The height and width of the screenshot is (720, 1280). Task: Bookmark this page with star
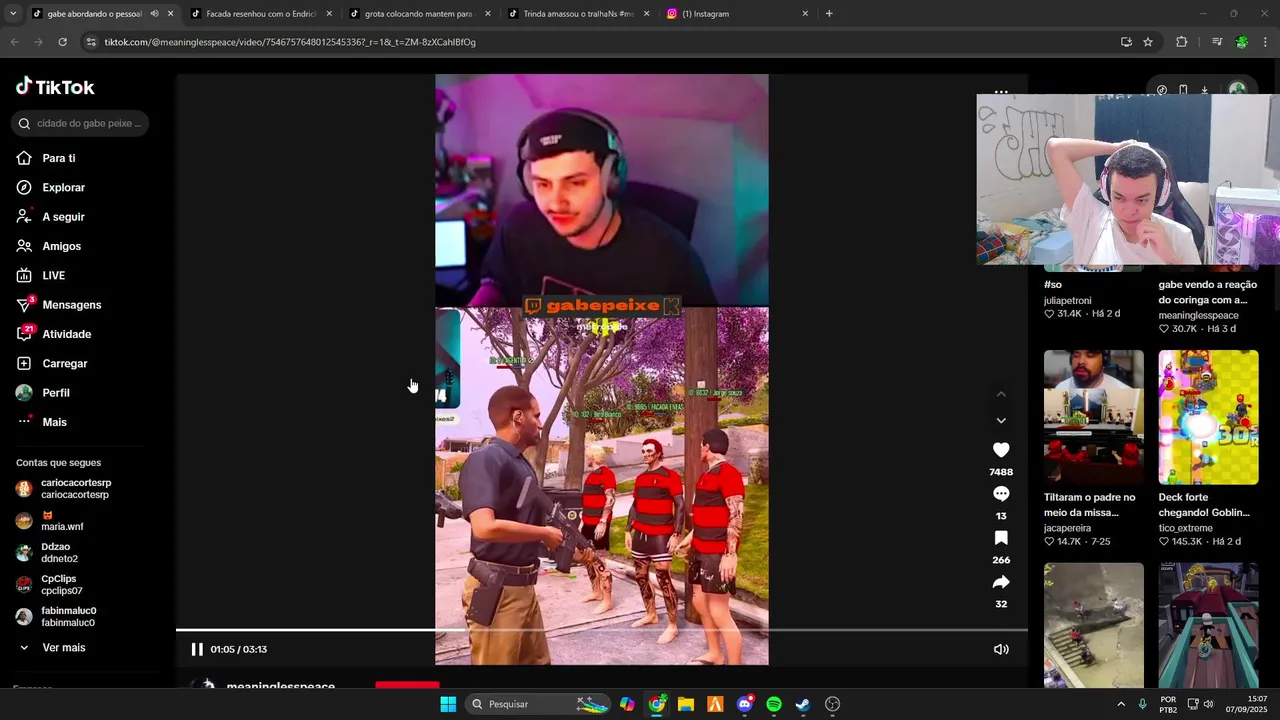pyautogui.click(x=1148, y=42)
